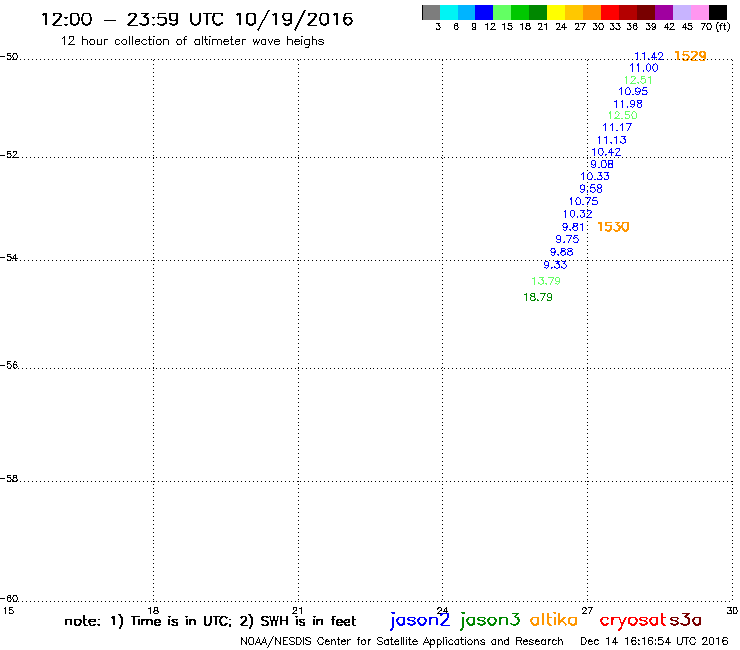Click the orange pass label 1530
Viewport: 740px width, 650px height.
[x=613, y=227]
